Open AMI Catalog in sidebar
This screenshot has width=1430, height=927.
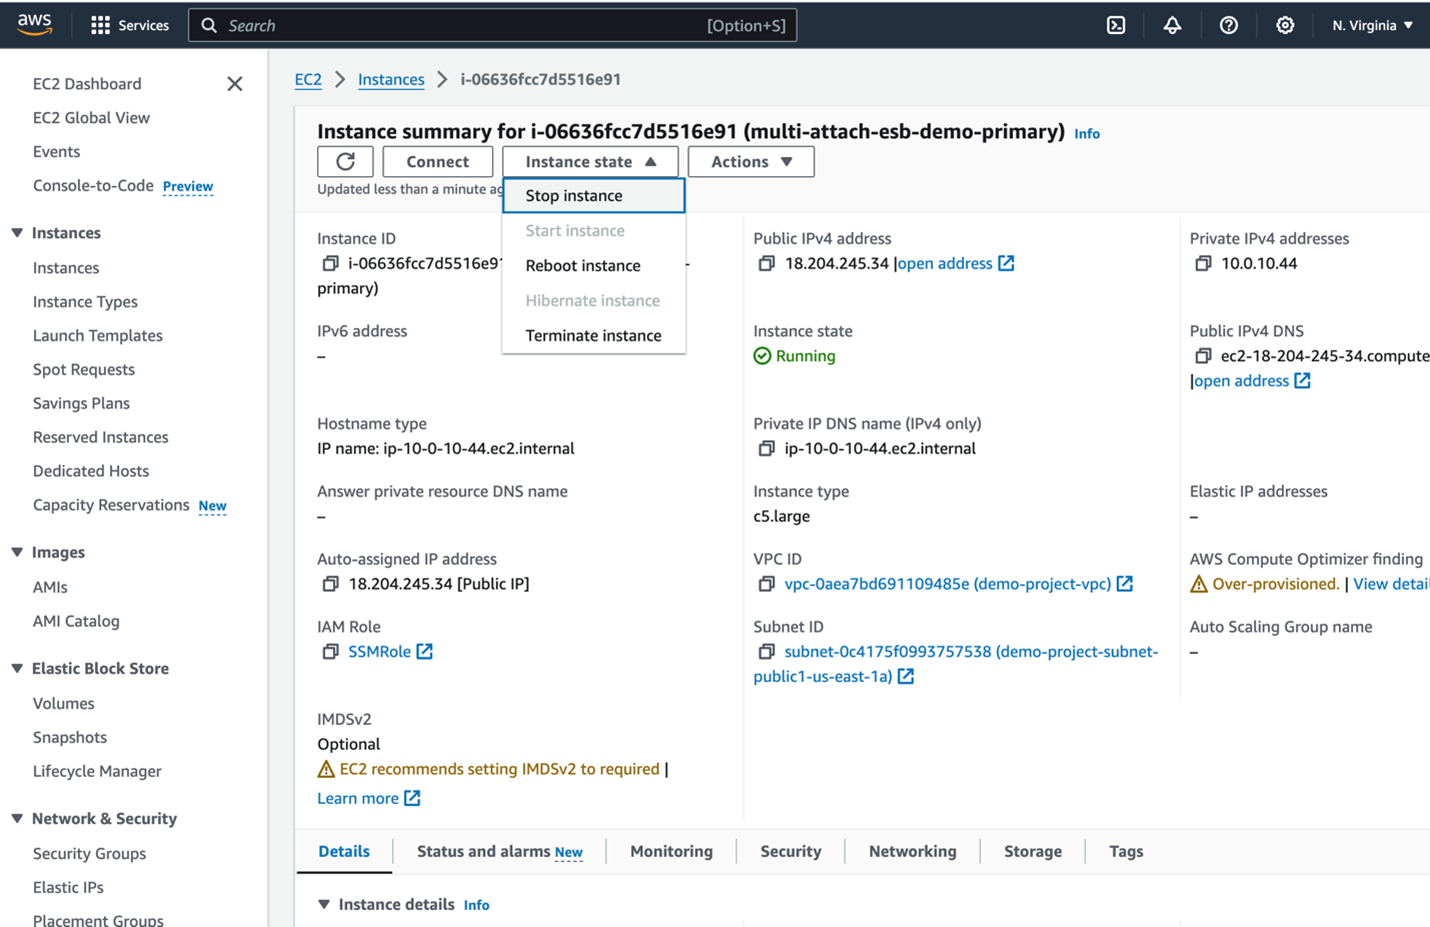point(76,621)
